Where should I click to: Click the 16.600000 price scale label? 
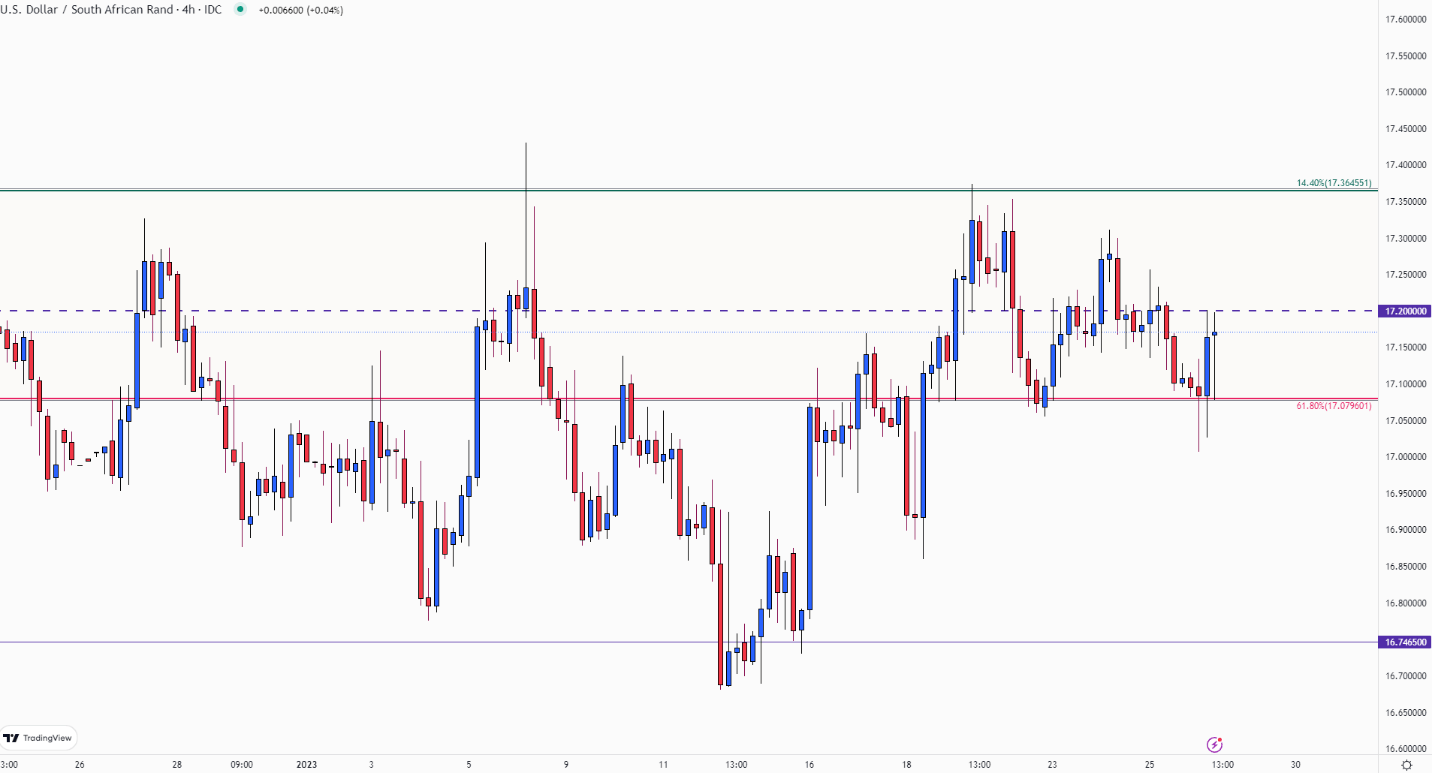tap(1405, 749)
